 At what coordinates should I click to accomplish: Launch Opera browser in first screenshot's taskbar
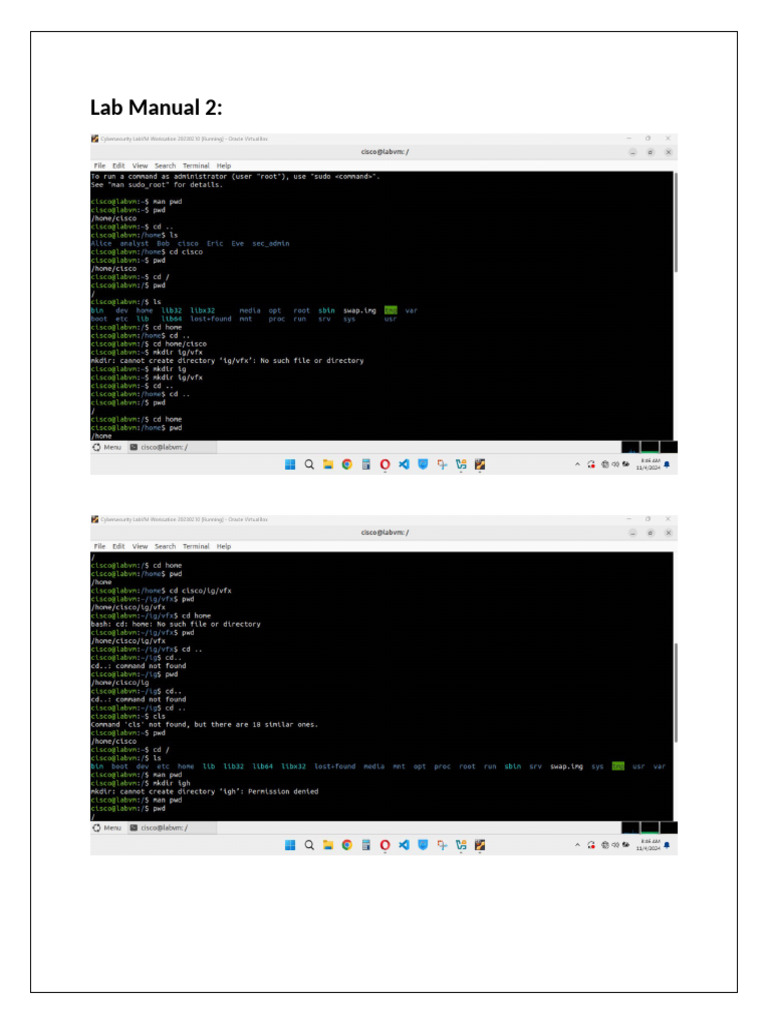[x=385, y=464]
